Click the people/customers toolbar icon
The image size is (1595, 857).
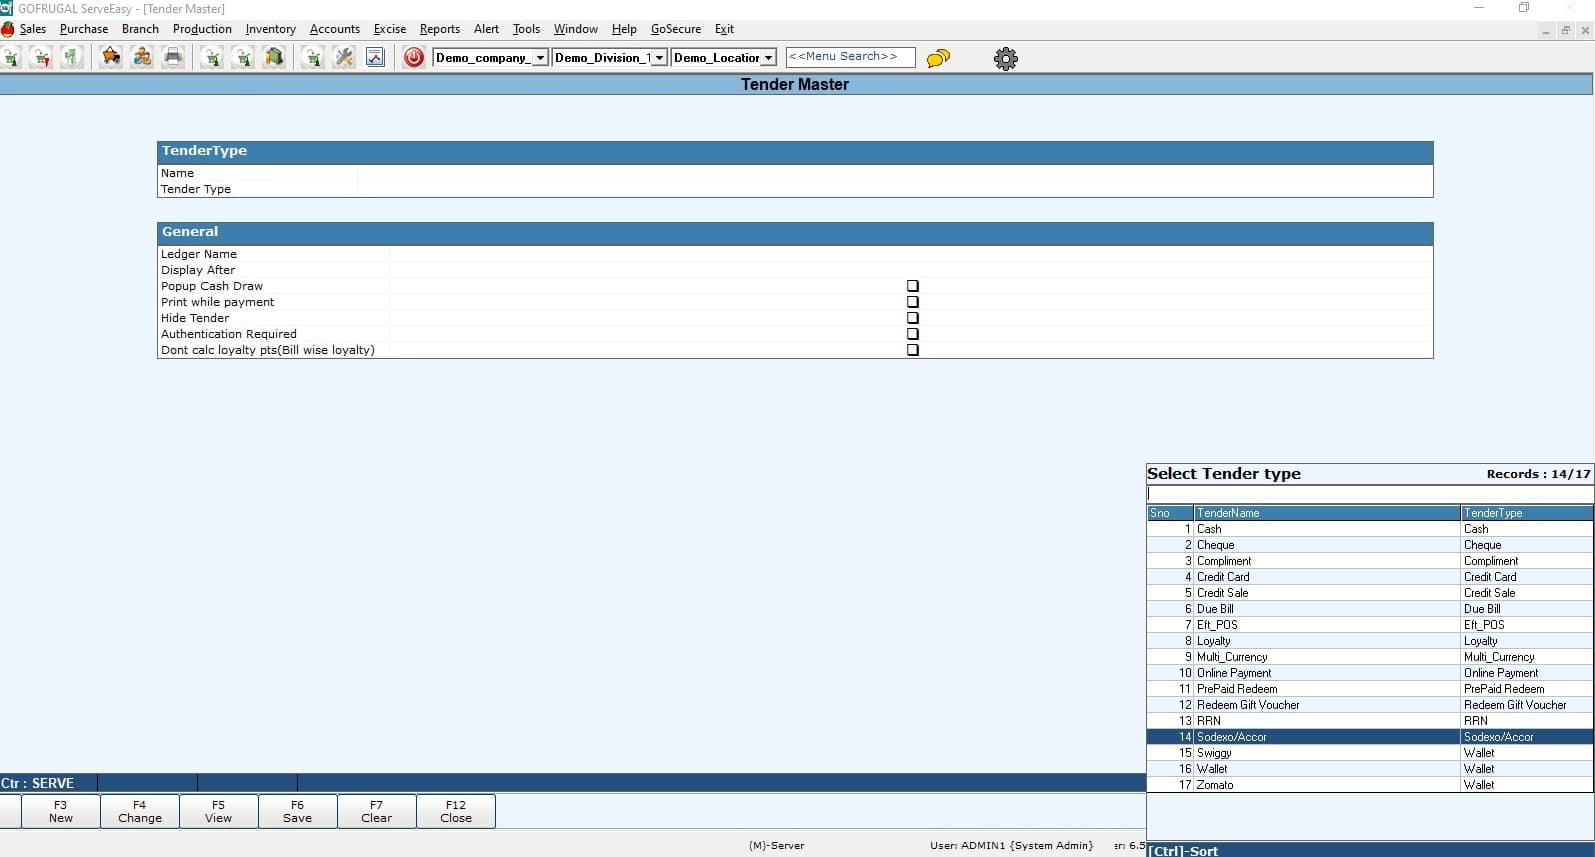142,58
